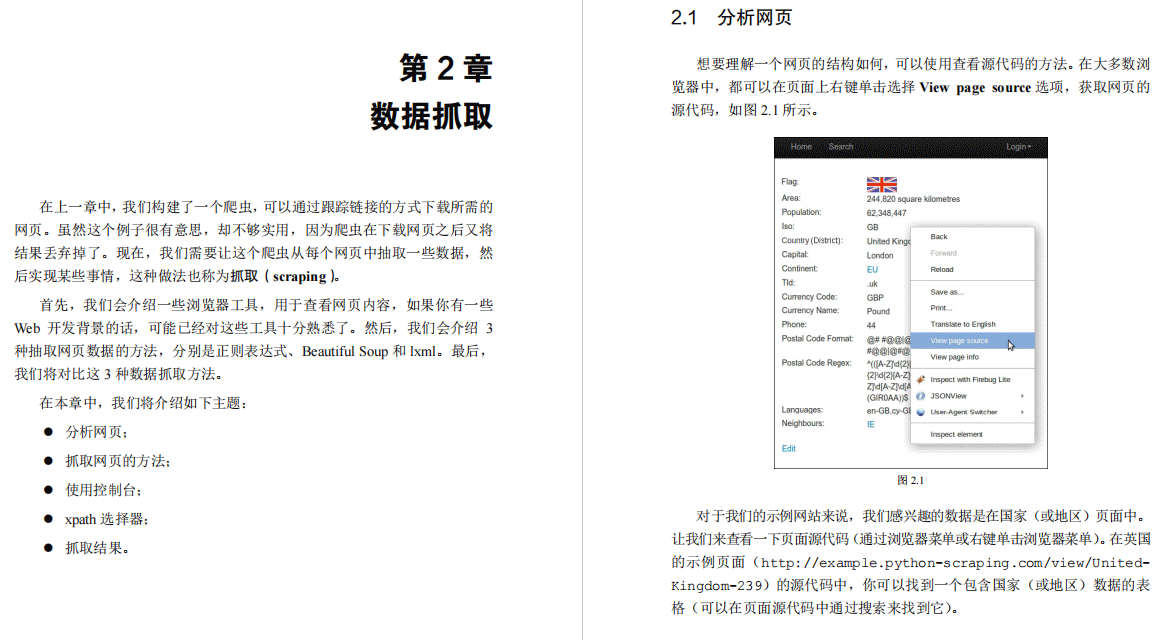Click the bullet item '分析网页;'
Image resolution: width=1176 pixels, height=640 pixels.
[x=97, y=432]
